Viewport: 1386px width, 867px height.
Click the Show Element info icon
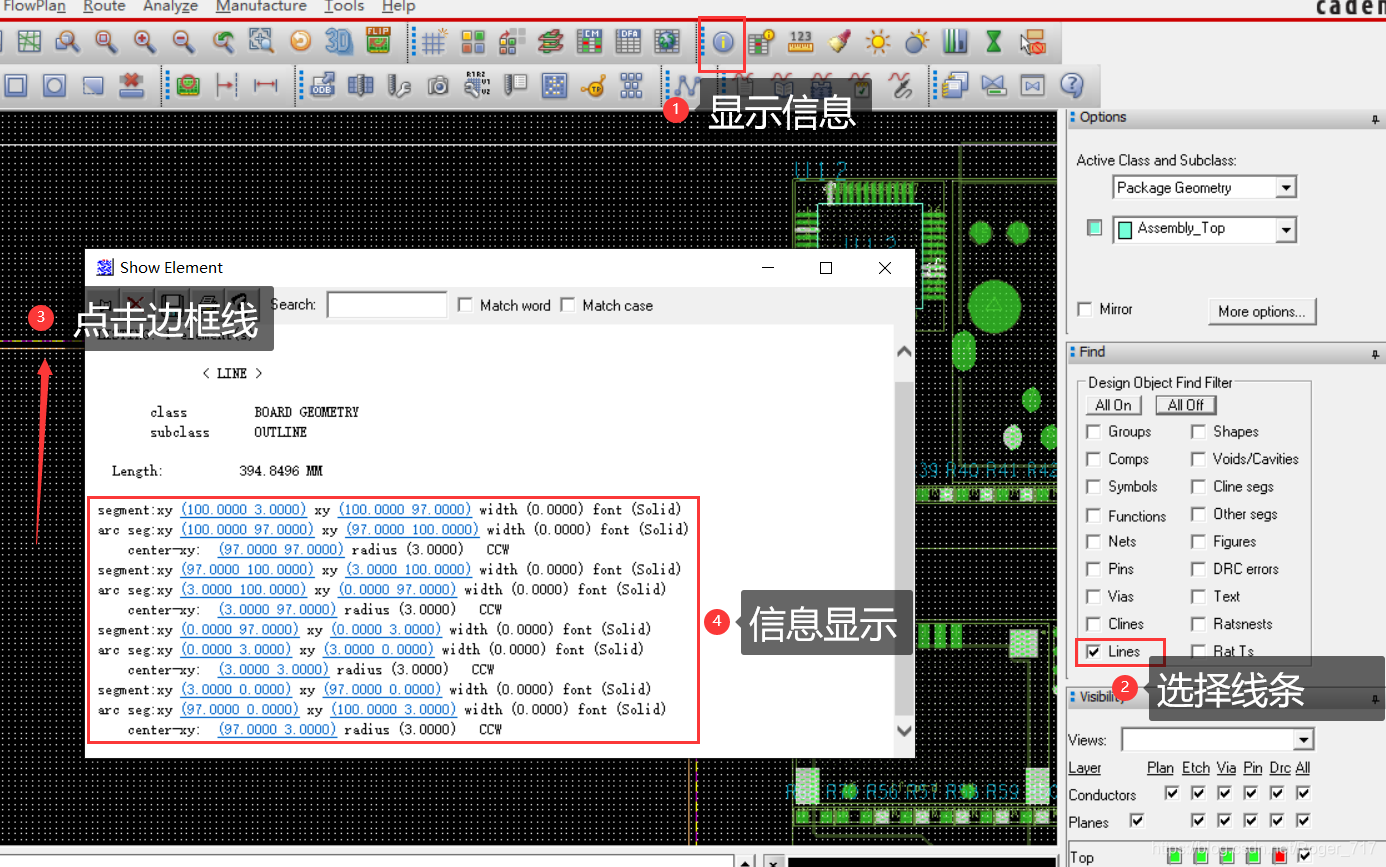coord(722,42)
